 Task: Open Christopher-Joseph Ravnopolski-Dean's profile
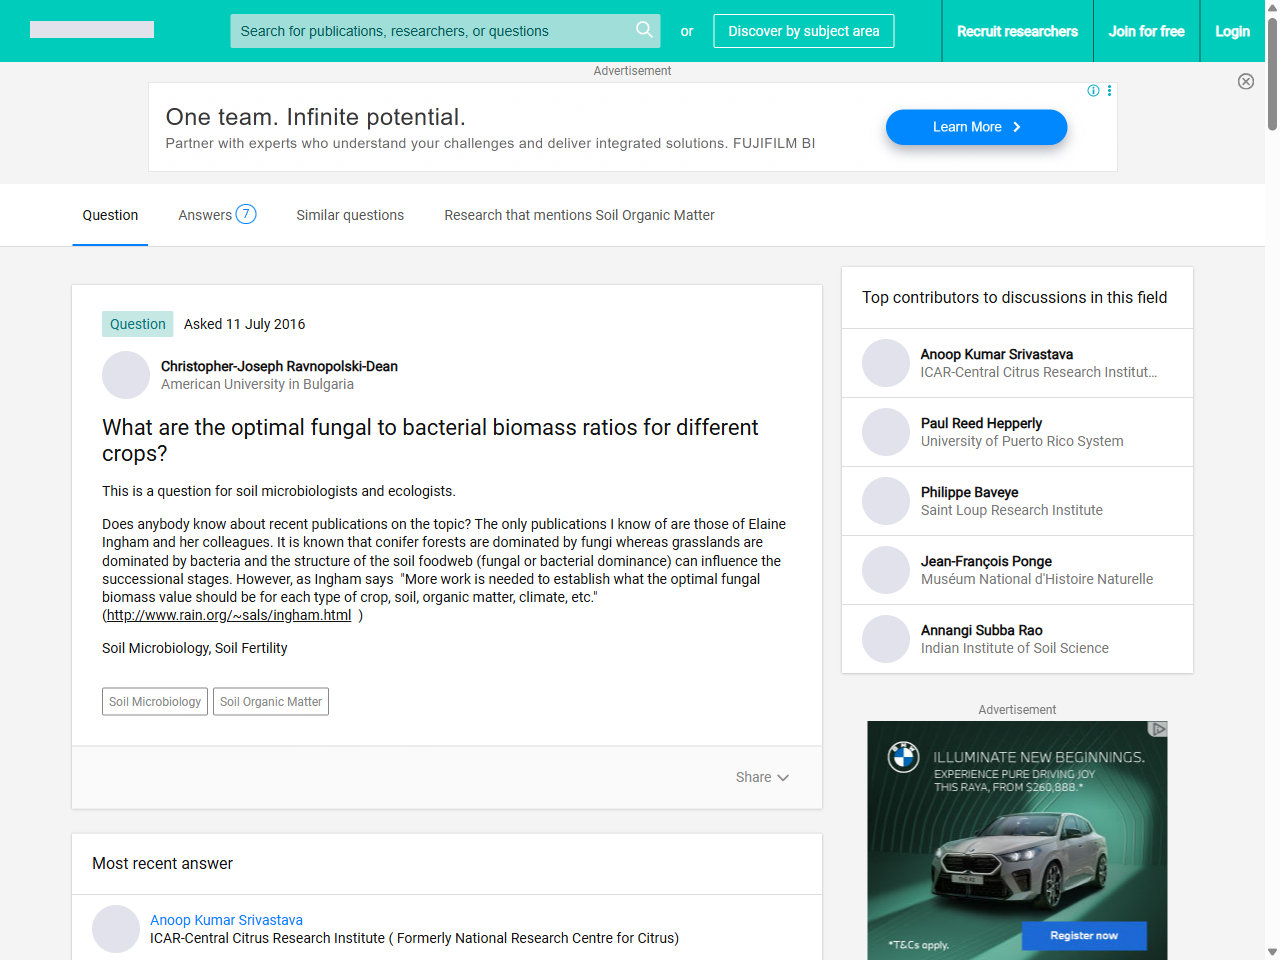pos(279,366)
